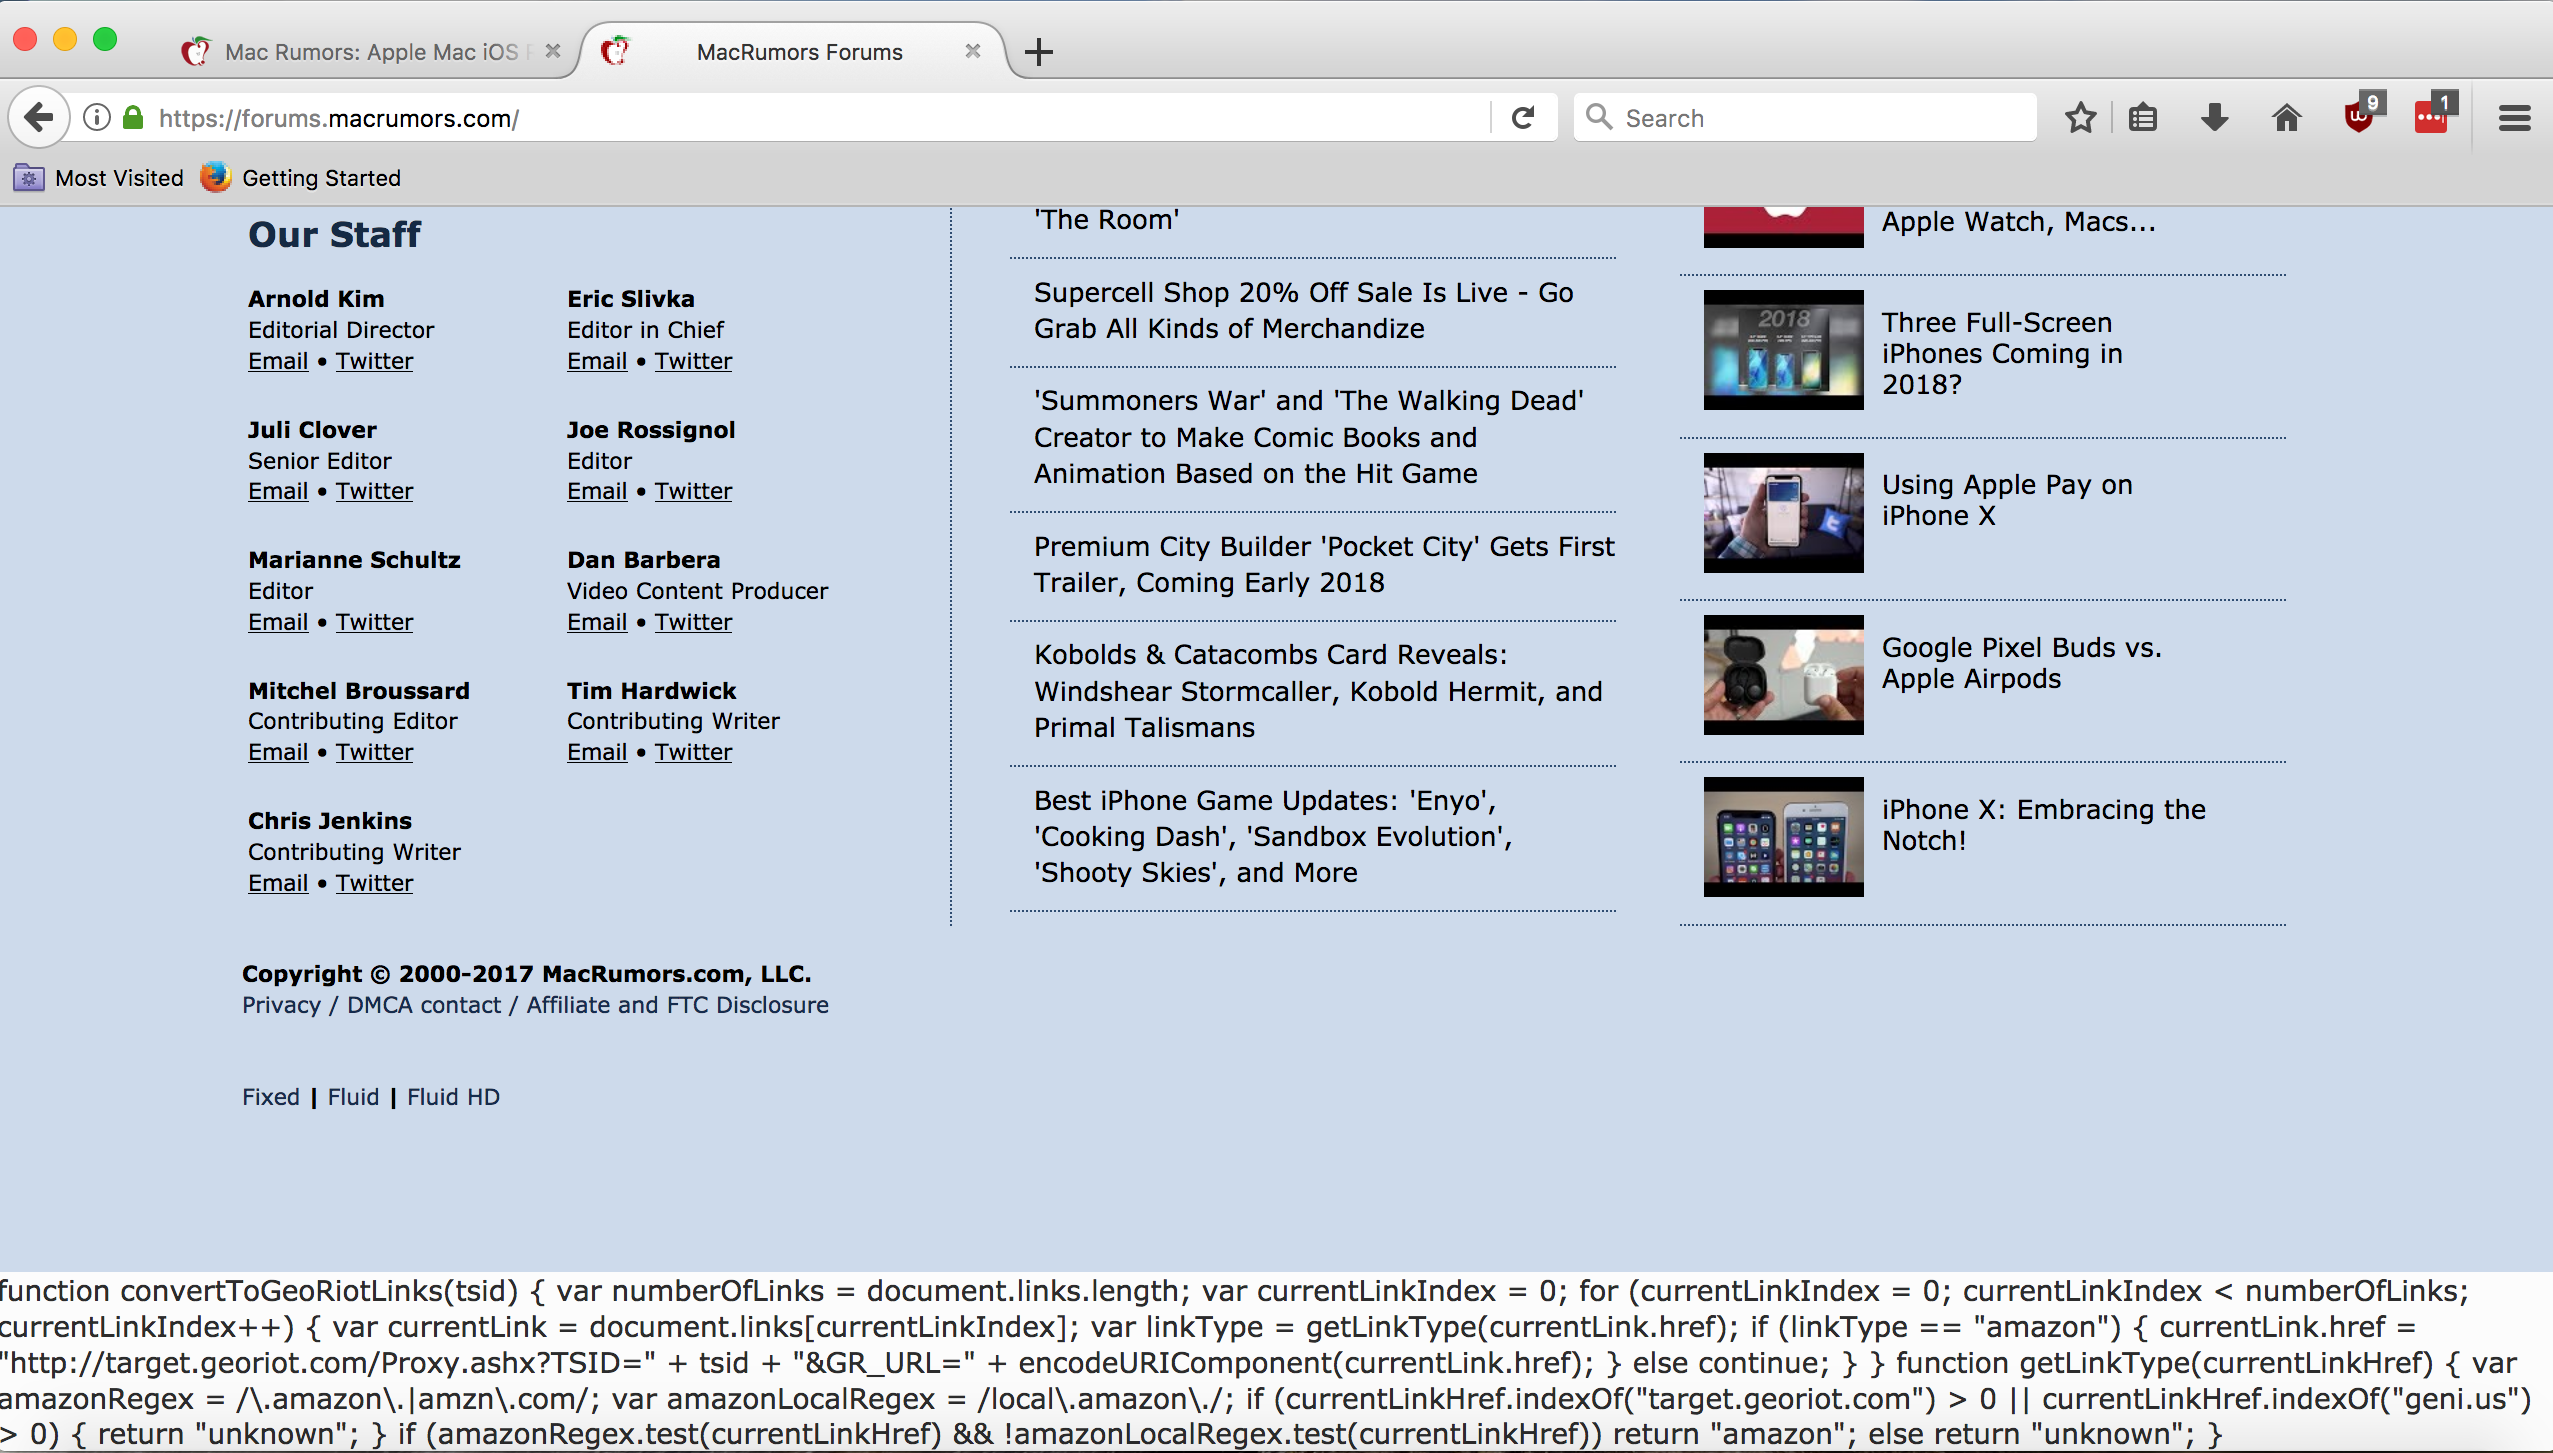Open a new tab with plus button
The width and height of the screenshot is (2553, 1453).
[1039, 52]
